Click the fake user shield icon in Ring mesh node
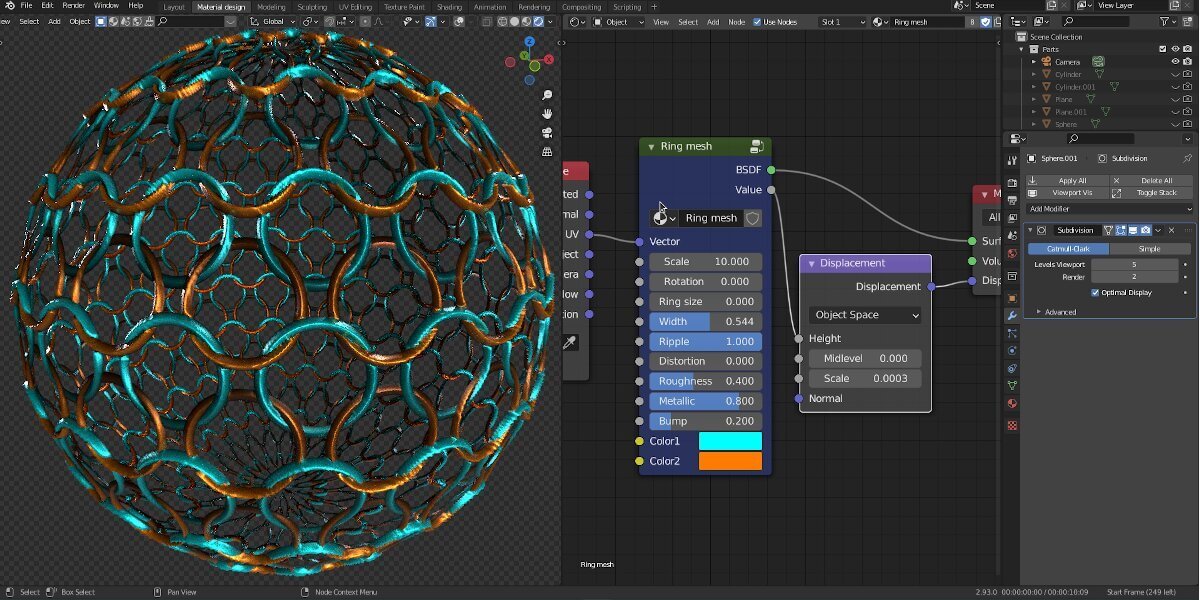 (x=752, y=218)
